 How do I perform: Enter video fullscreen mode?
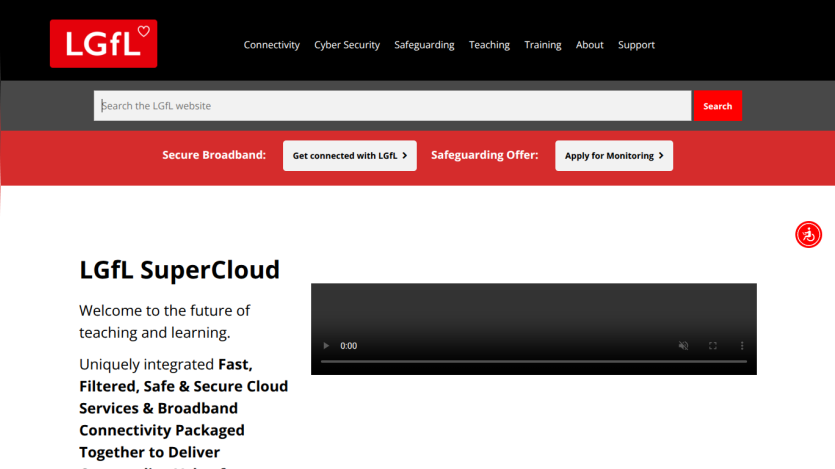[713, 345]
